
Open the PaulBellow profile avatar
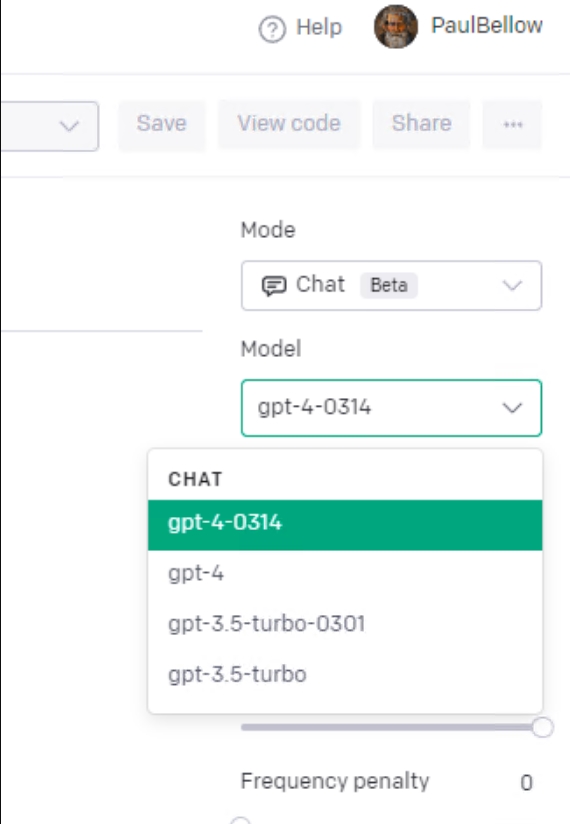(x=396, y=26)
